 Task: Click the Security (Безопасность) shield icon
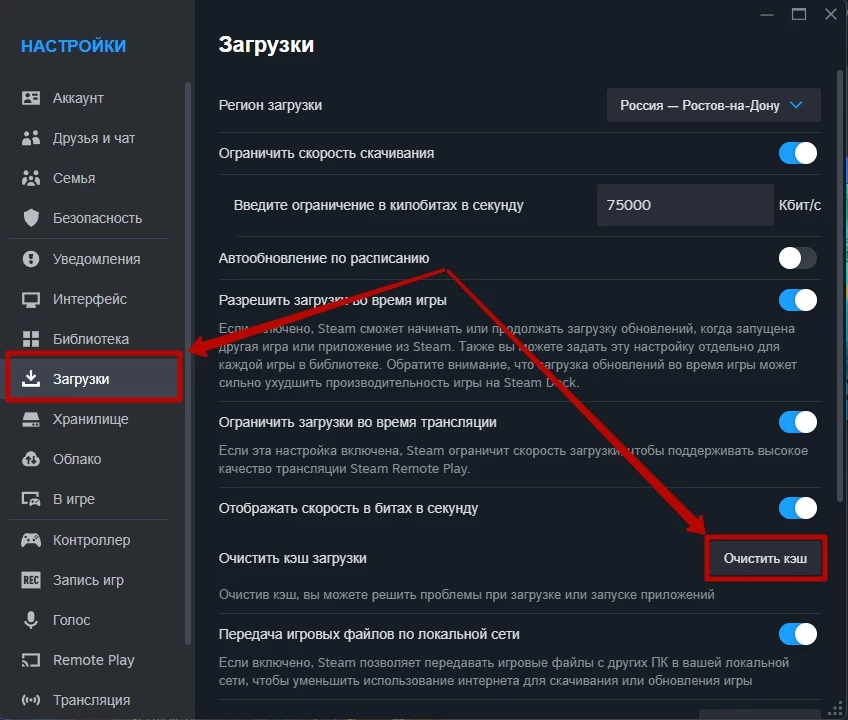tap(31, 218)
